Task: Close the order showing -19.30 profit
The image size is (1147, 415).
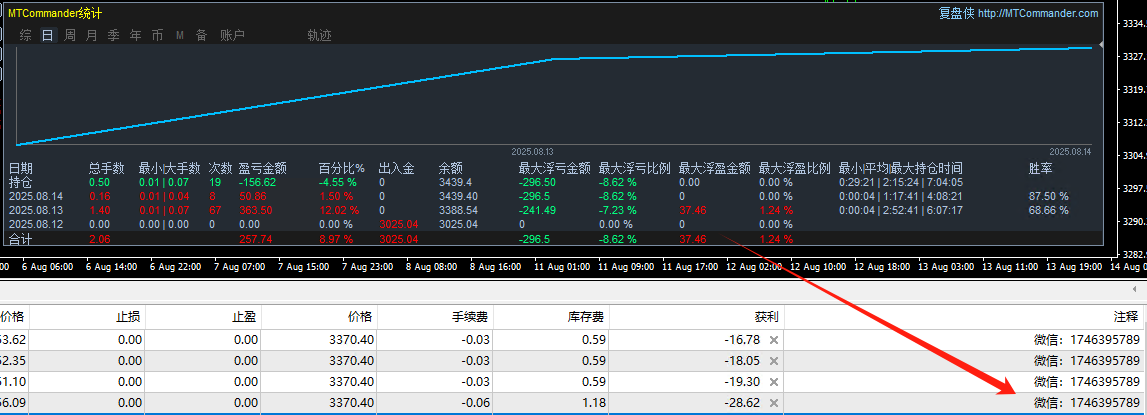Action: pos(773,381)
